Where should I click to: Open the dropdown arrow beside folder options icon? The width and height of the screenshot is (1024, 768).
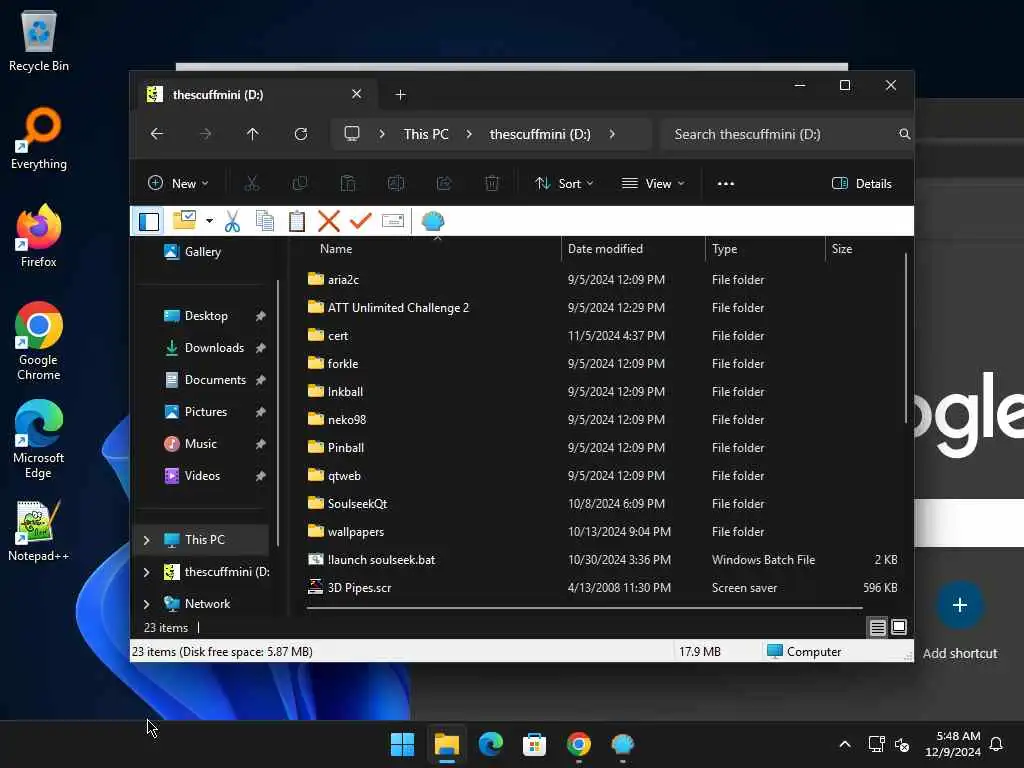(x=209, y=221)
